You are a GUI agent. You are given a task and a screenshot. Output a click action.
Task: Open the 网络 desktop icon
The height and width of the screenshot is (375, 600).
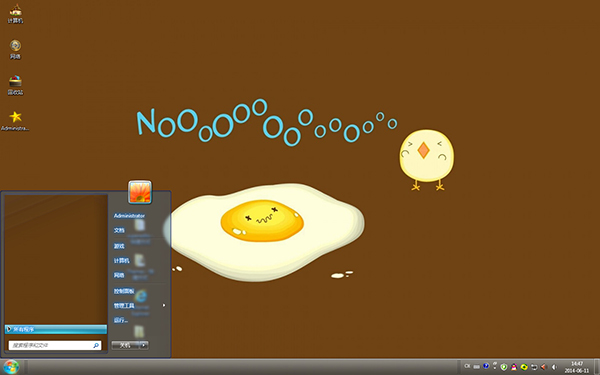click(15, 49)
